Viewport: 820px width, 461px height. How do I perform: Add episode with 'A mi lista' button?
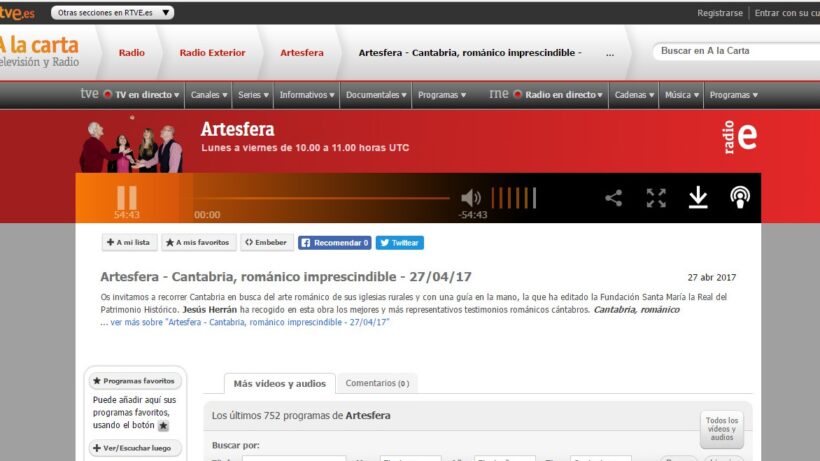coord(129,243)
